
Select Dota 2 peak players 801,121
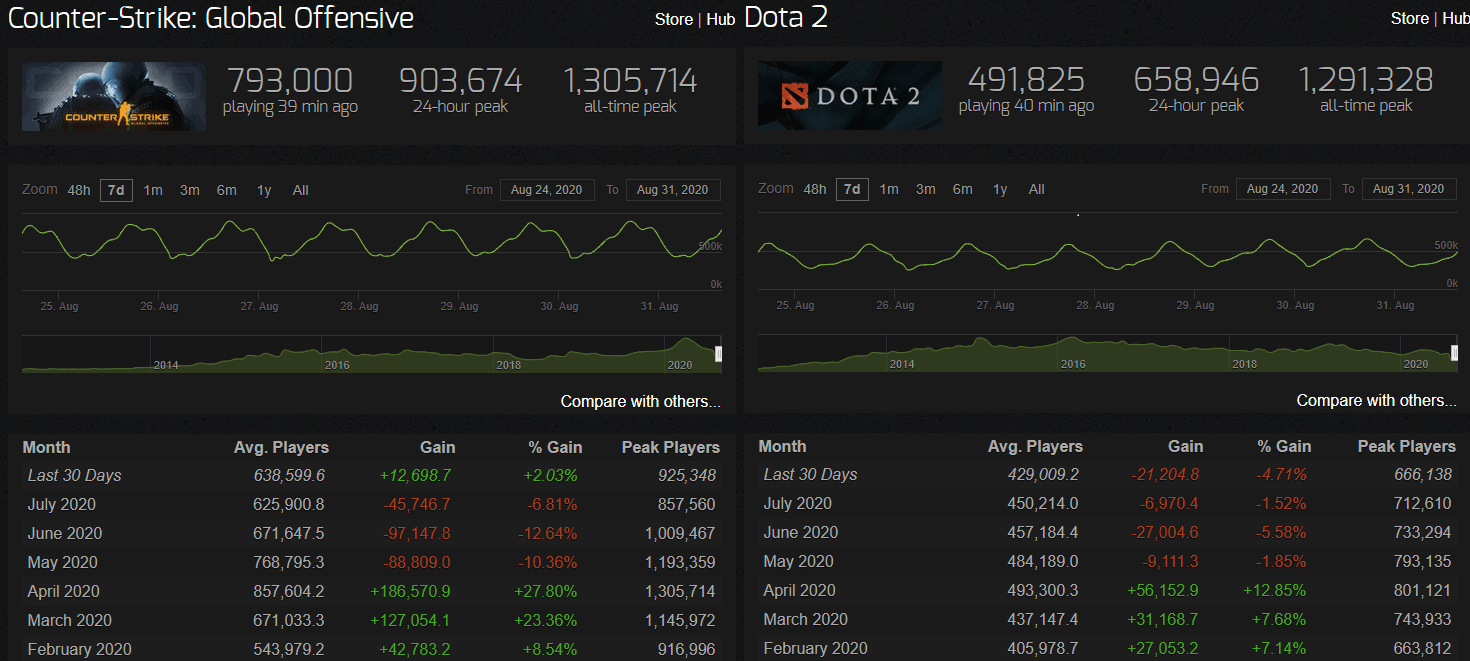1421,590
